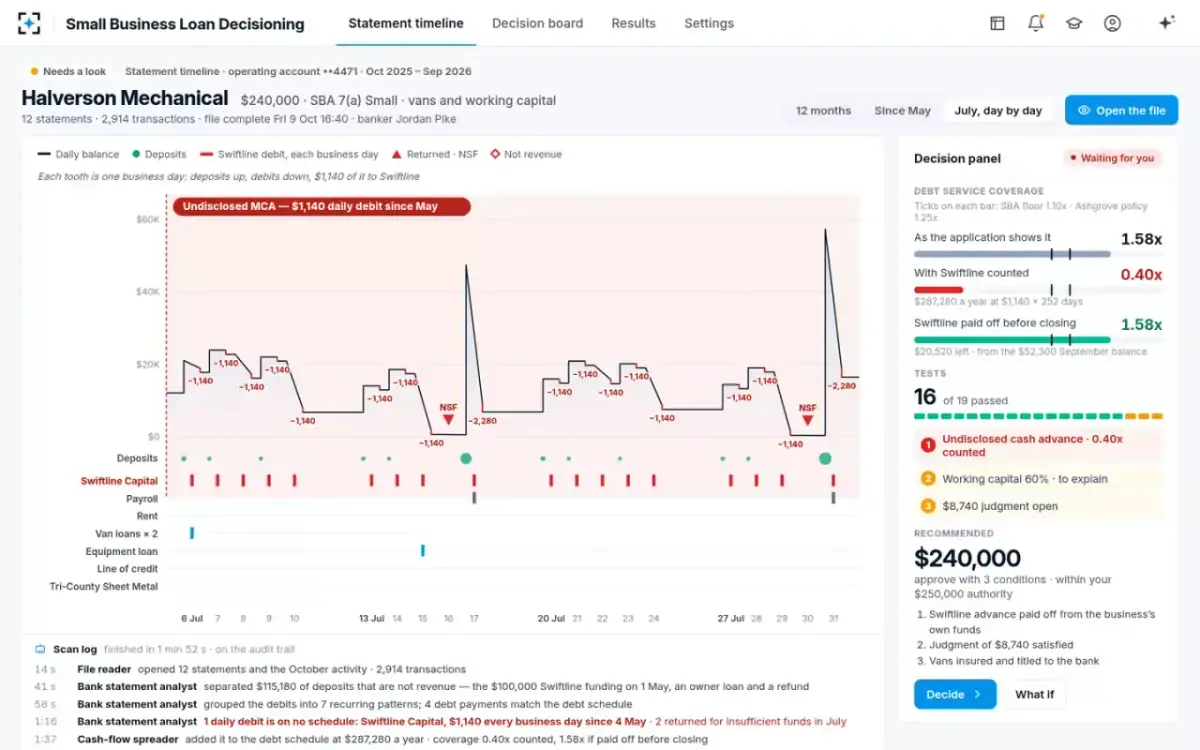Screen dimensions: 1200x750
Task: Click the orange circle numbered 3
Action: pyautogui.click(x=928, y=506)
